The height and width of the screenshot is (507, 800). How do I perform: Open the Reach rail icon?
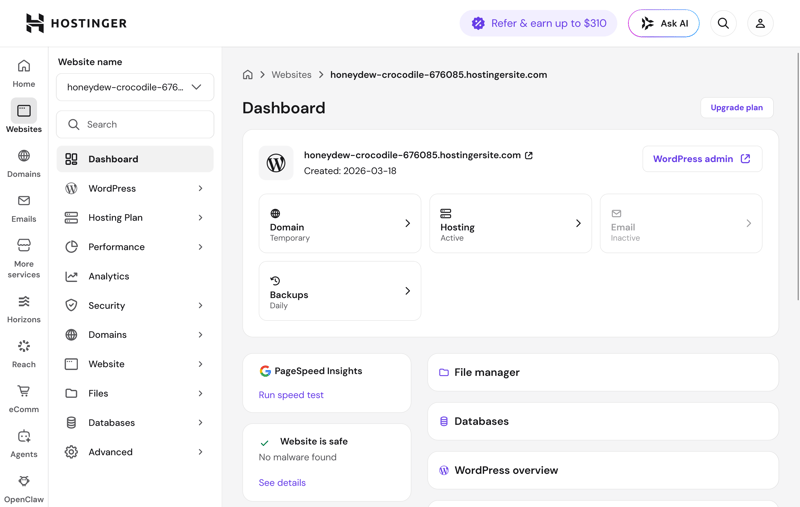(x=24, y=346)
